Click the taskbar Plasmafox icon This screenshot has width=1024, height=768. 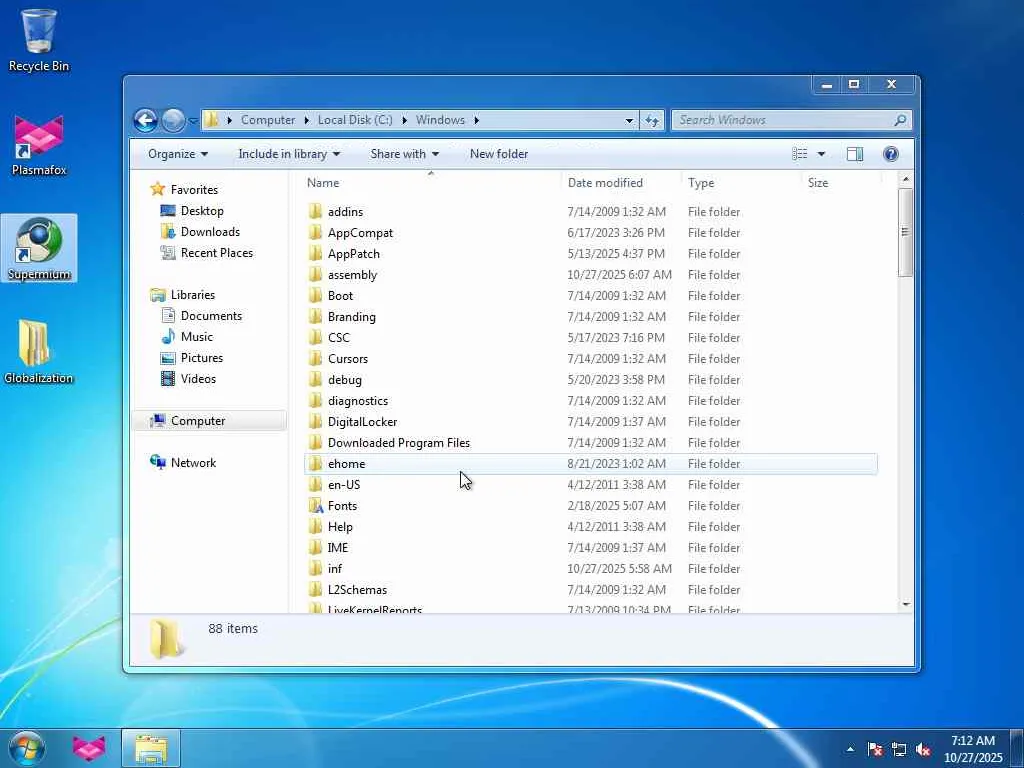pos(89,748)
